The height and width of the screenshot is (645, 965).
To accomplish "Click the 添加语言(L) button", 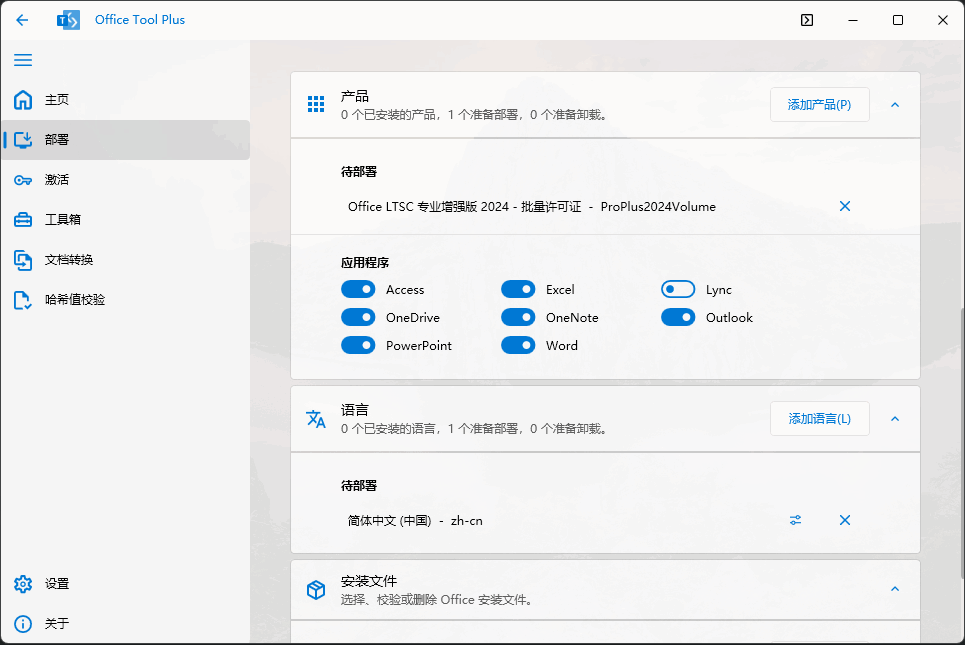I will (819, 419).
